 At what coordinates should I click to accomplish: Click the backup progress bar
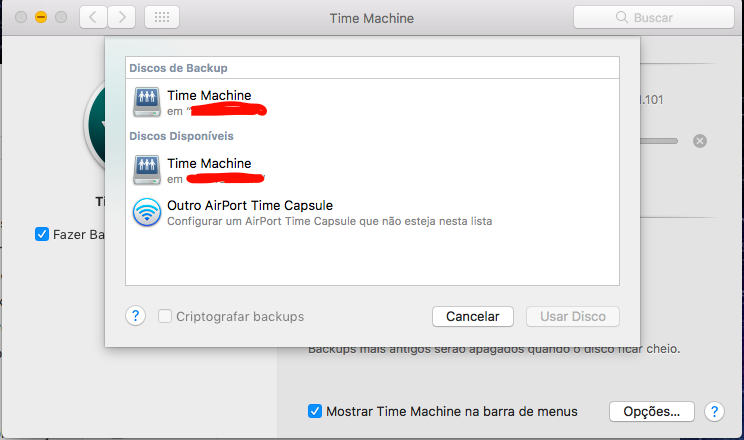[x=660, y=141]
